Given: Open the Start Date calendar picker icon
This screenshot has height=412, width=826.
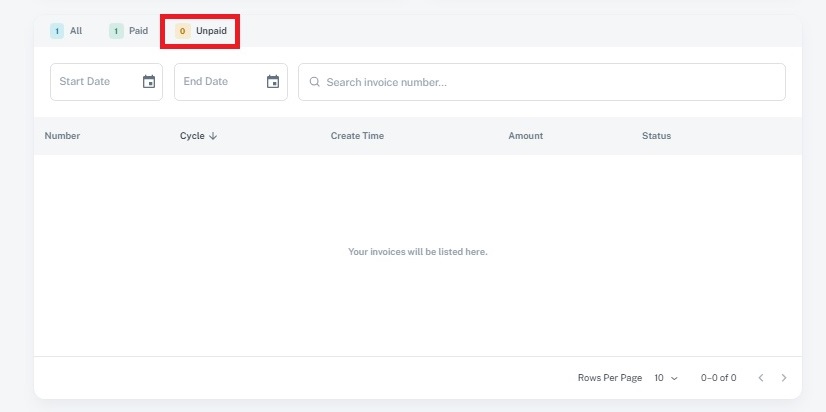Looking at the screenshot, I should pos(149,82).
